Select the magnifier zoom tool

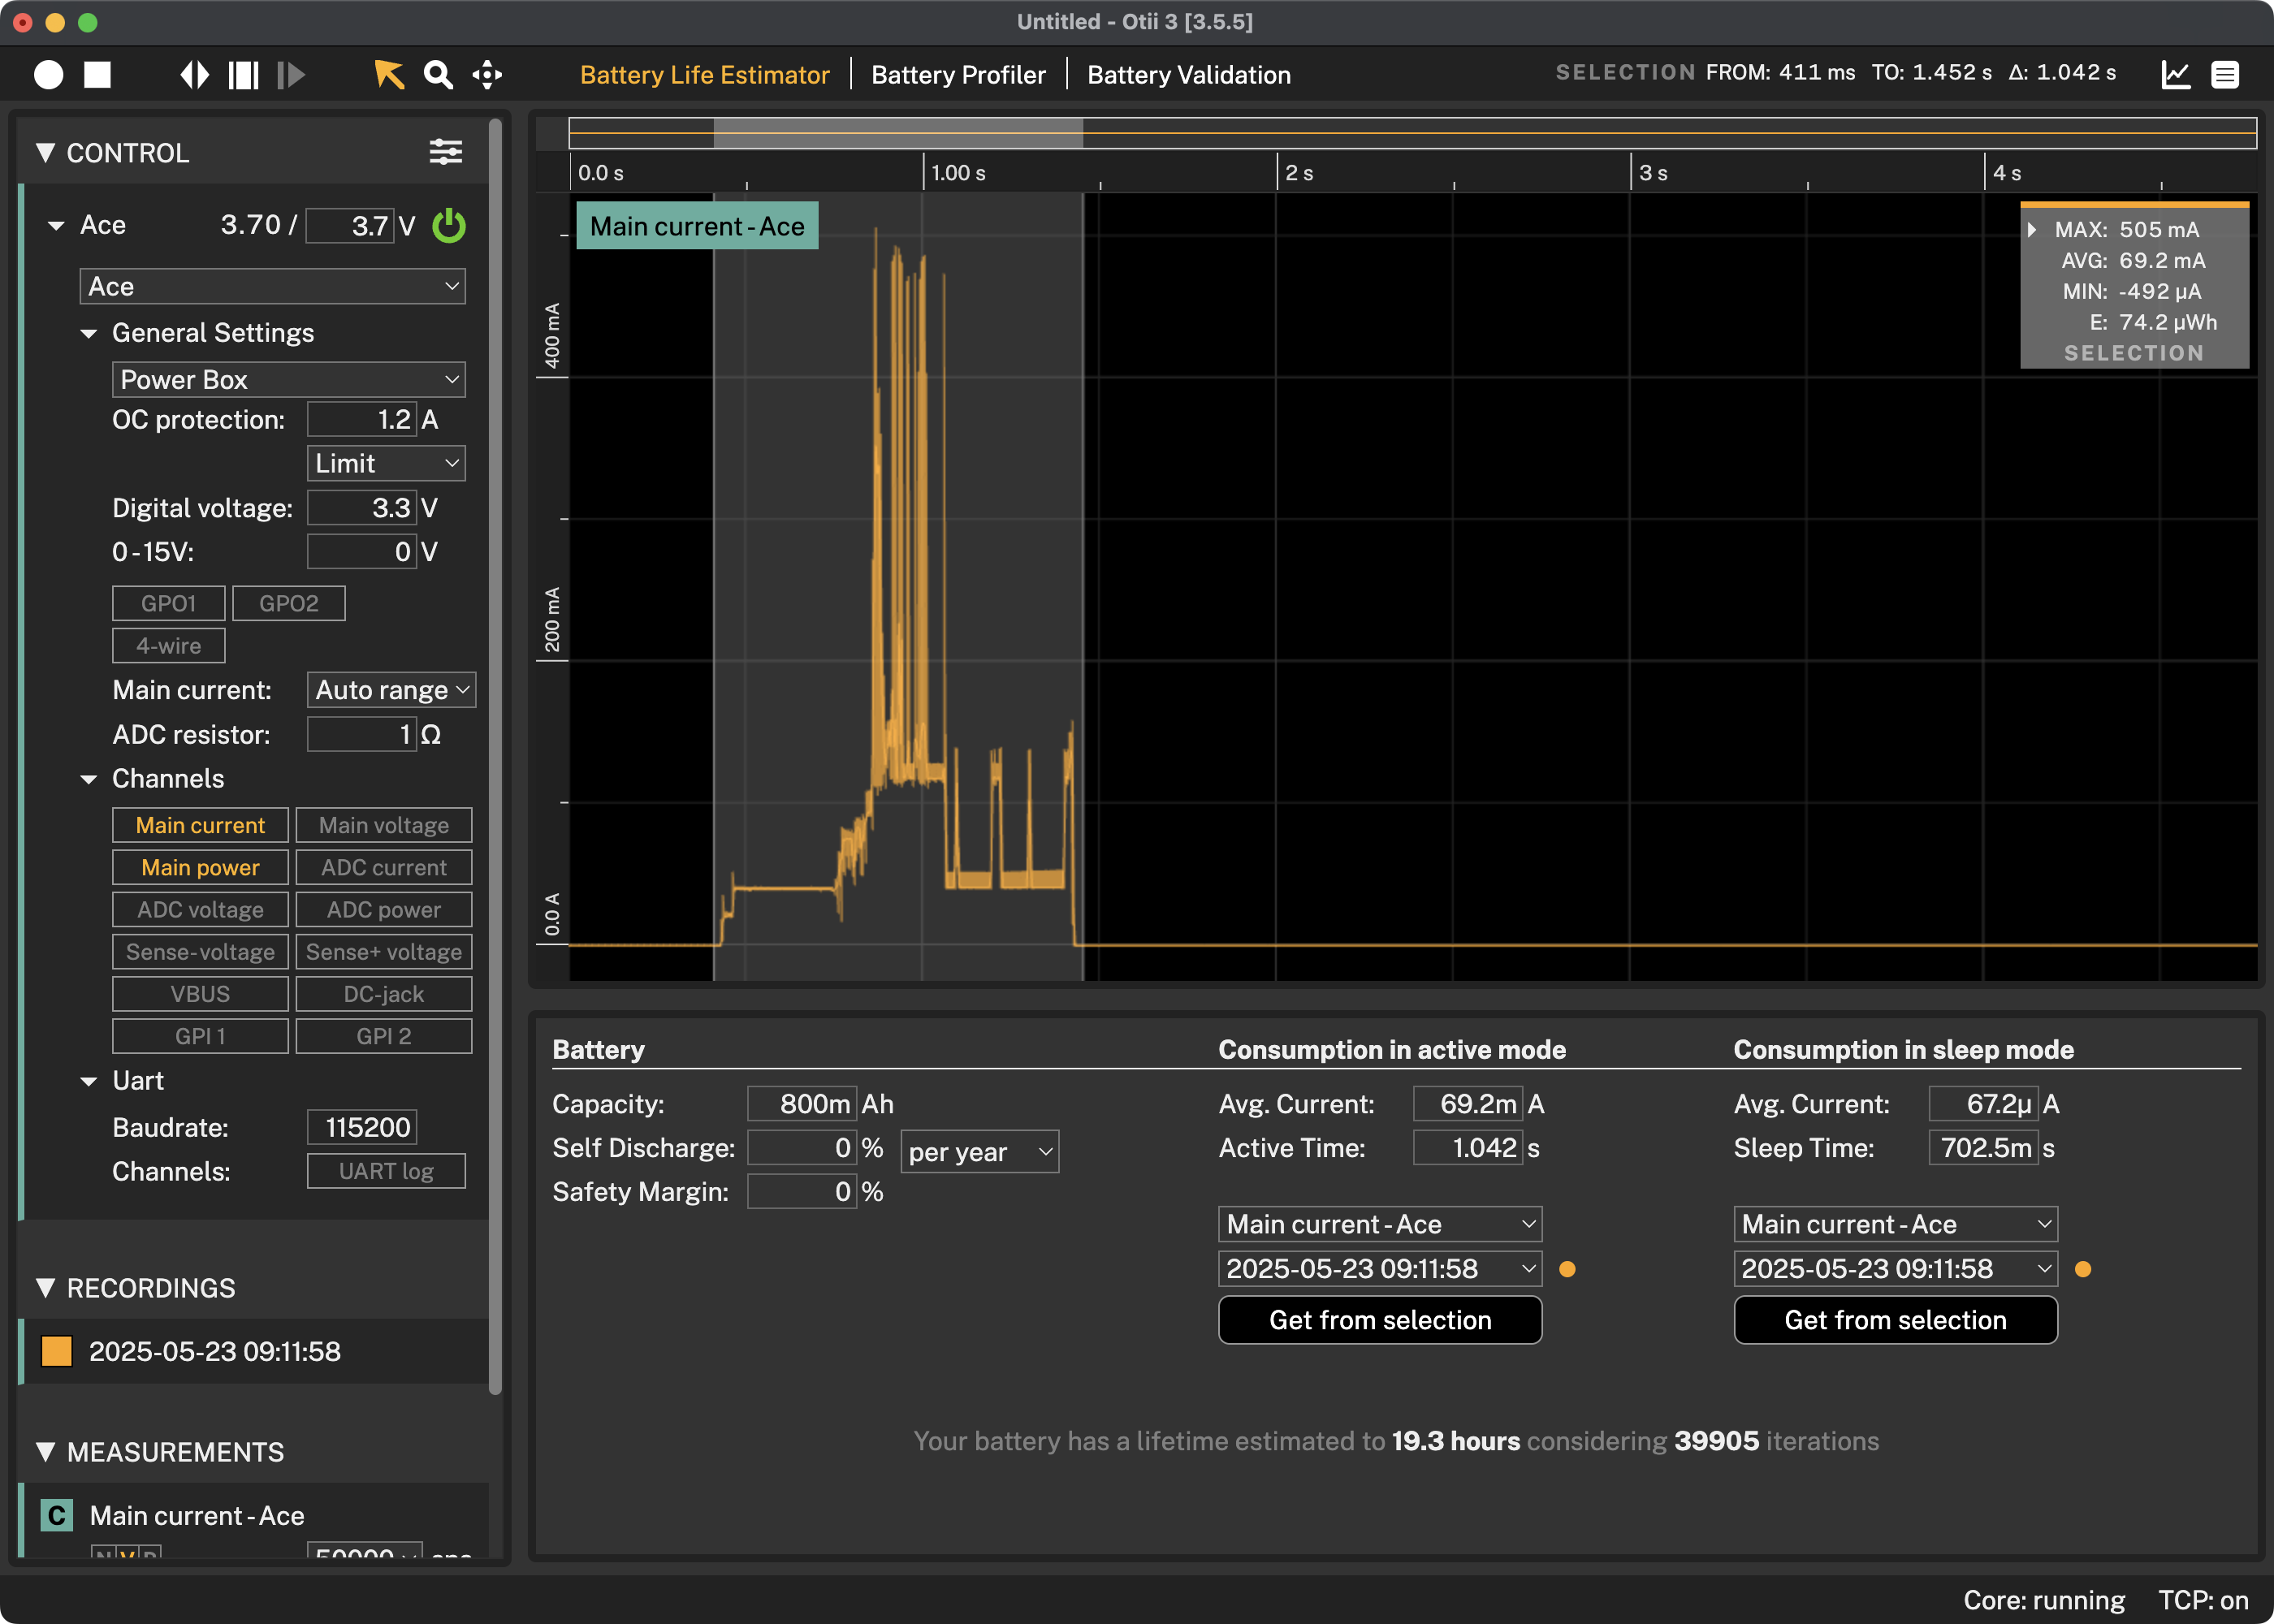(x=438, y=75)
